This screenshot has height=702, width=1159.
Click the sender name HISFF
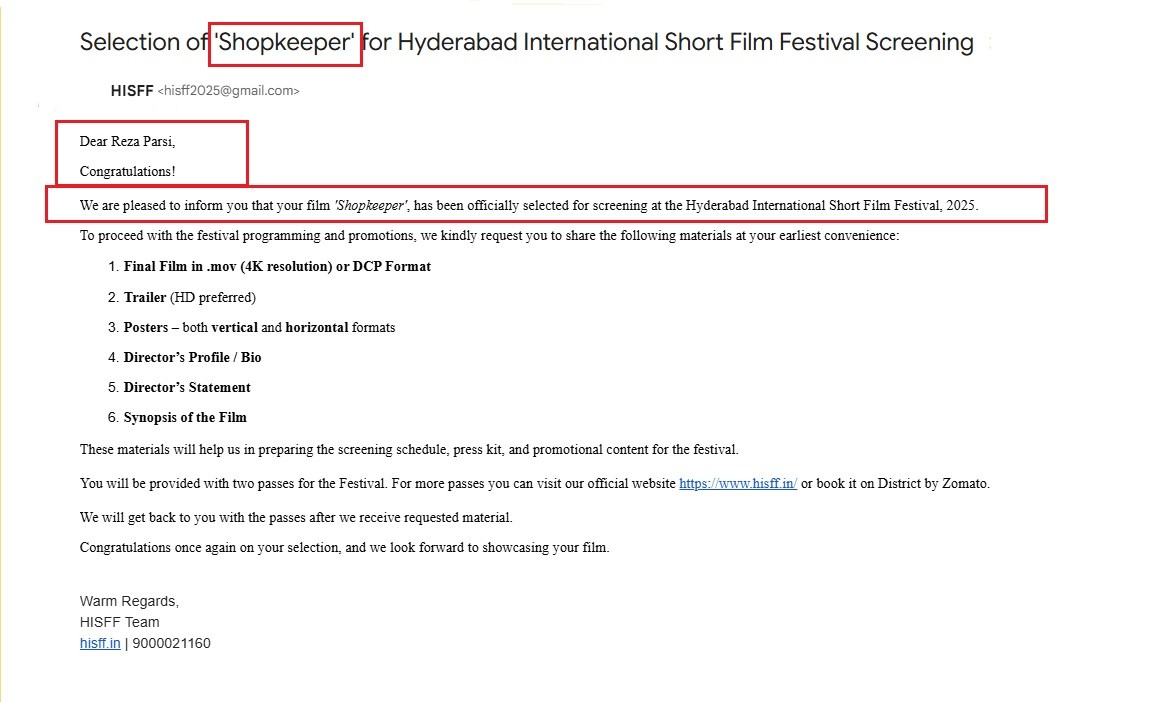(132, 91)
